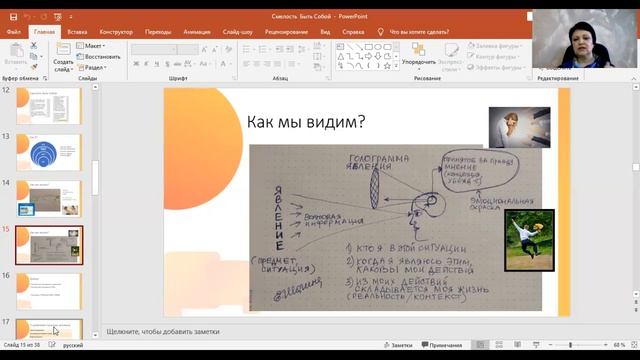Image resolution: width=640 pixels, height=360 pixels.
Task: Open the Справка tab
Action: (x=353, y=32)
